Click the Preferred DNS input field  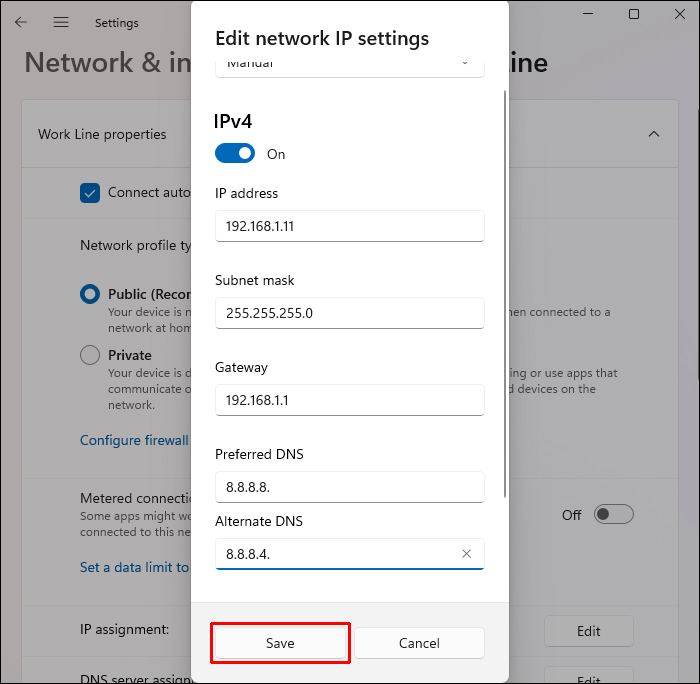[x=349, y=487]
